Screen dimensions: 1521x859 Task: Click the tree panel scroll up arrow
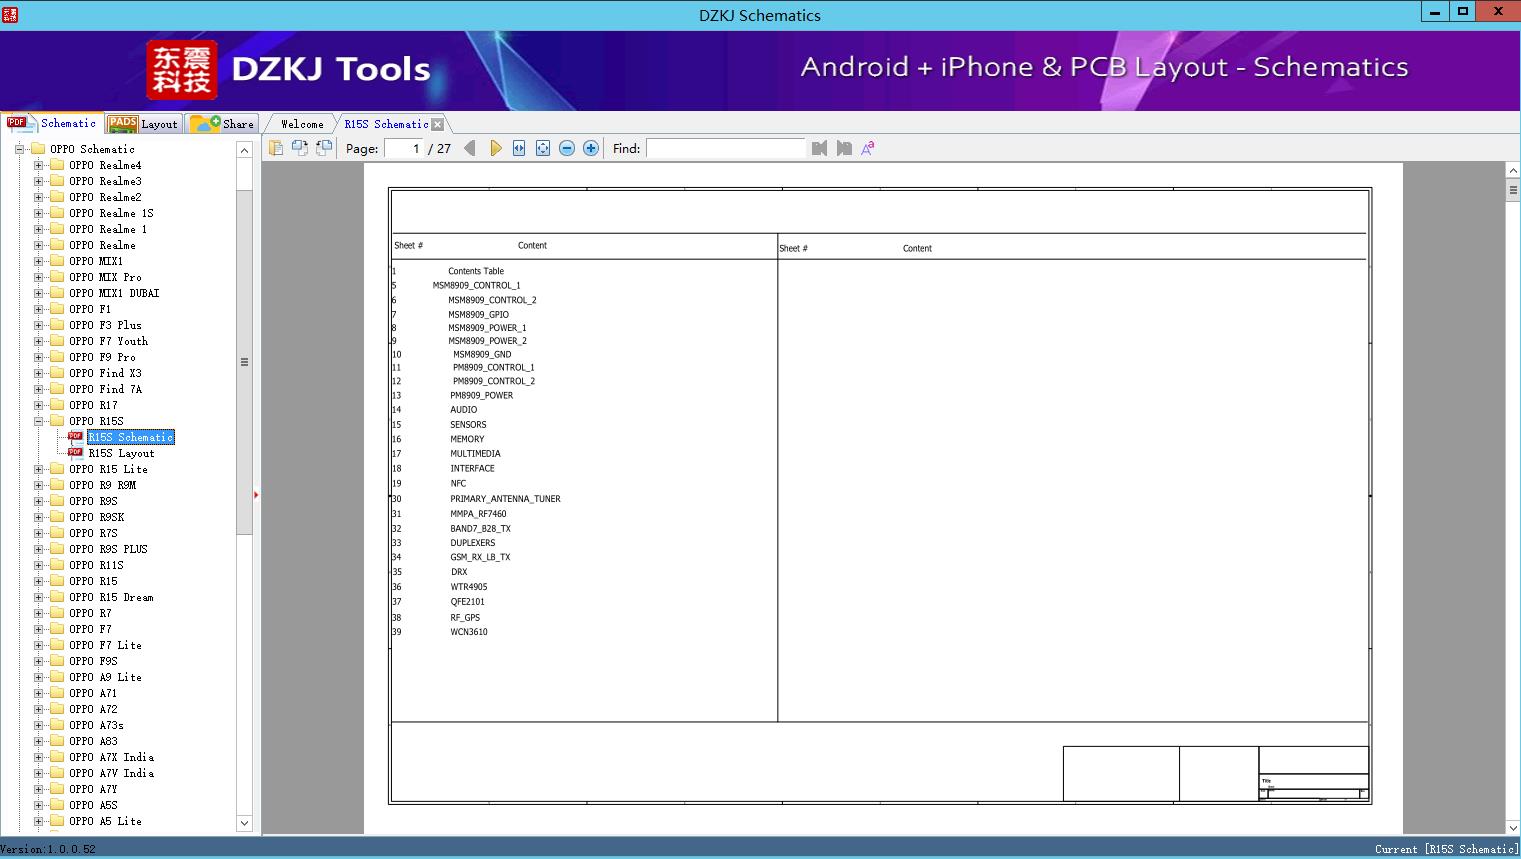coord(244,150)
